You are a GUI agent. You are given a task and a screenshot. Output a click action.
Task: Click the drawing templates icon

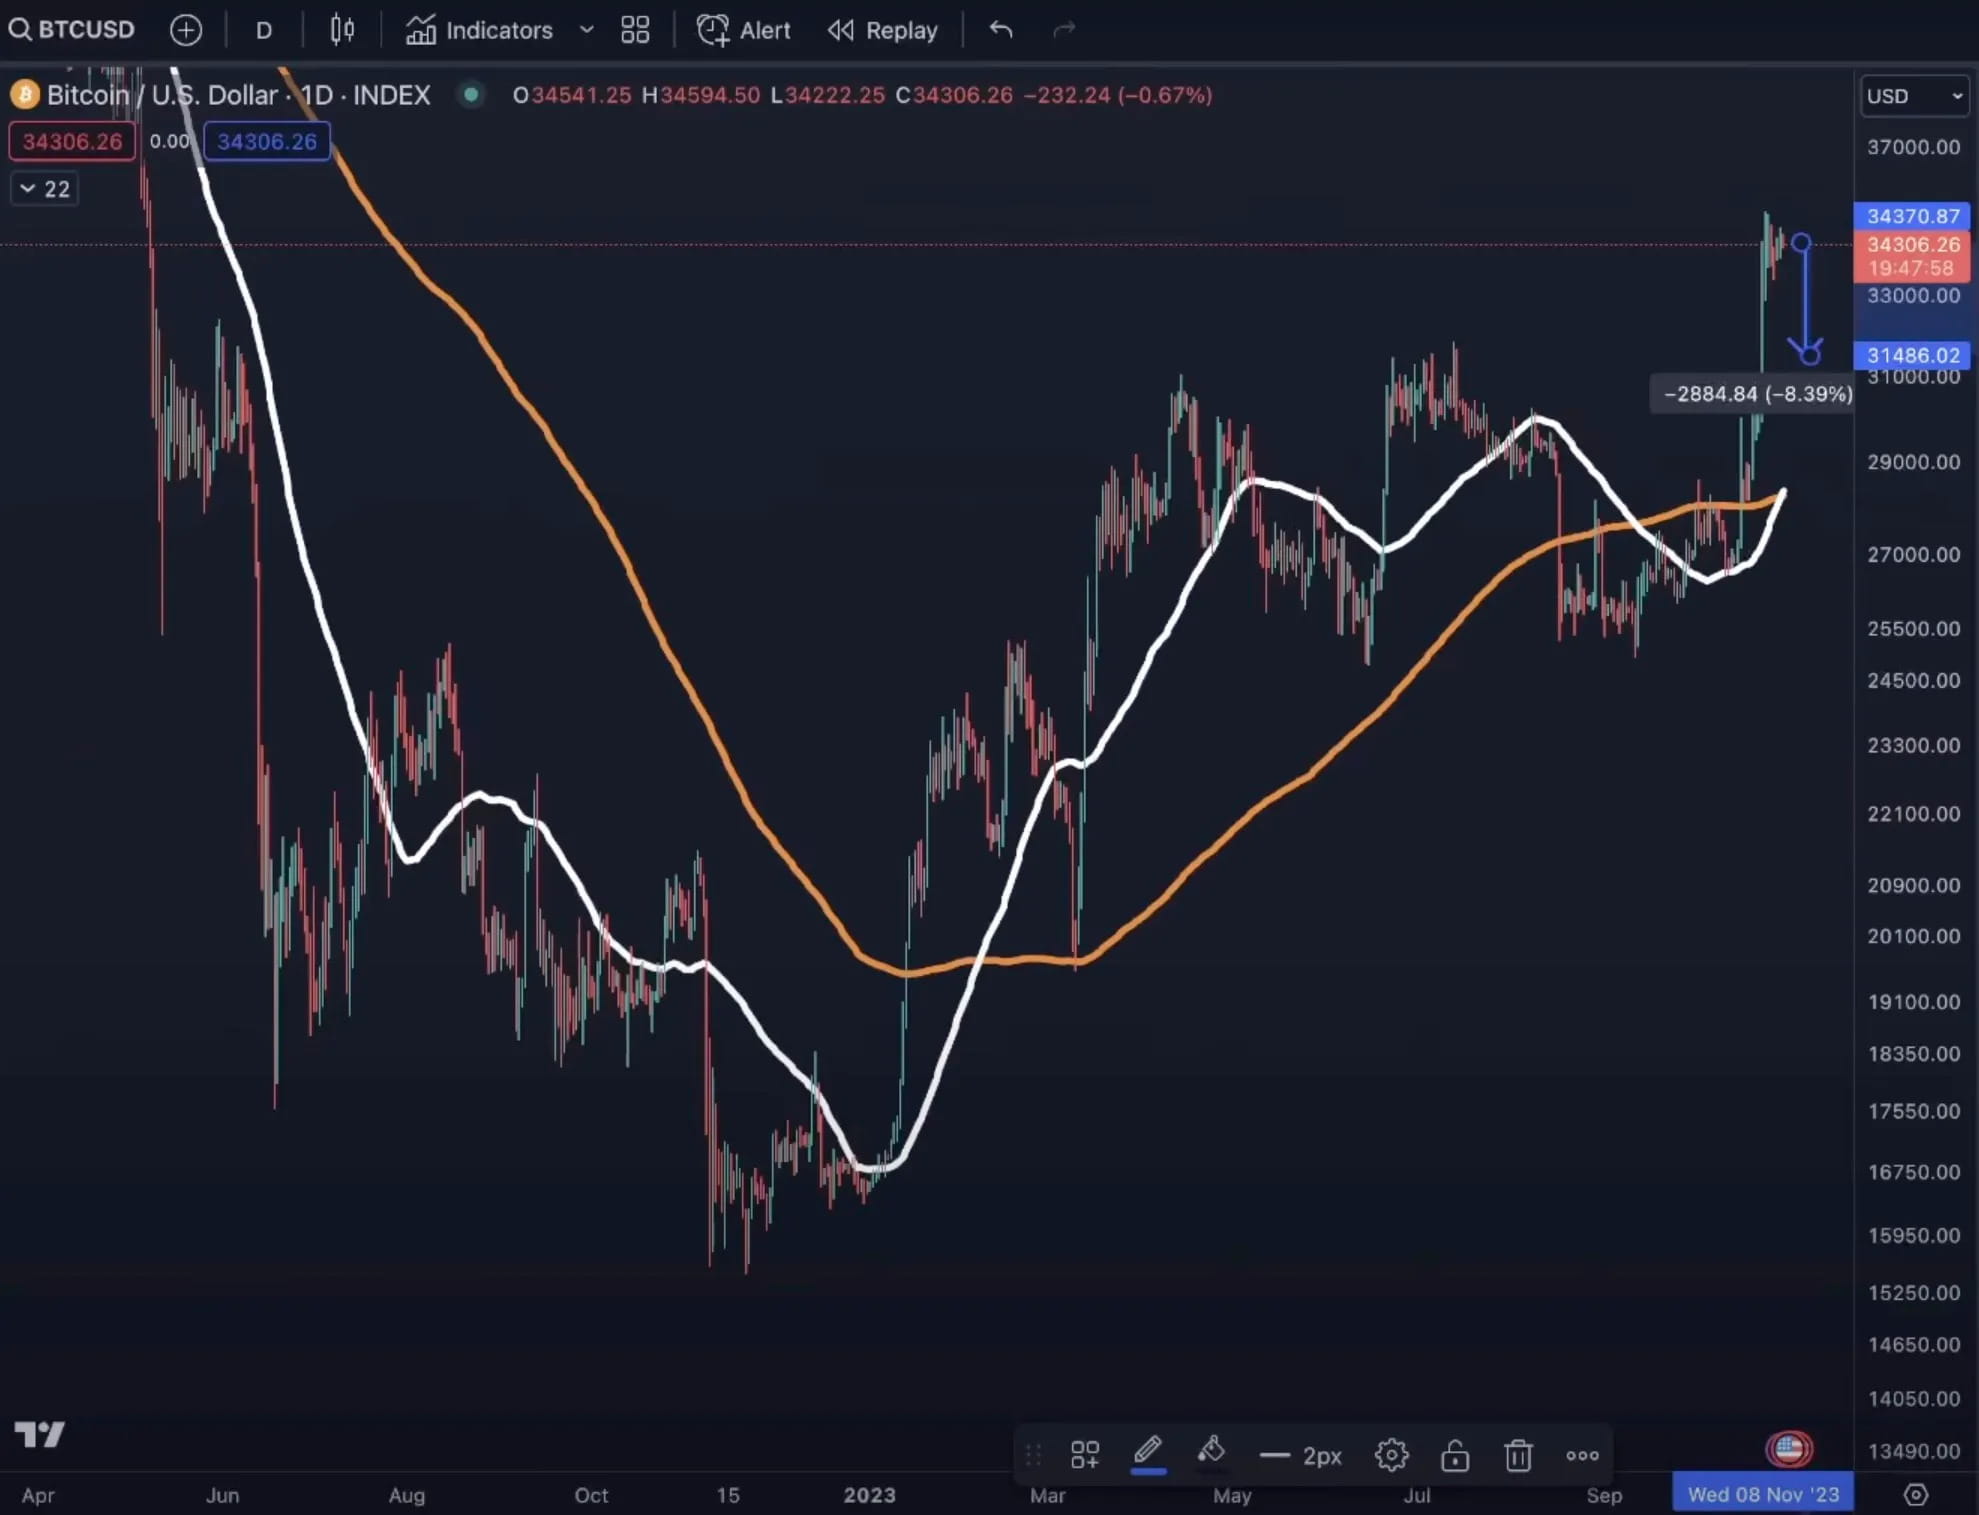click(x=1084, y=1455)
